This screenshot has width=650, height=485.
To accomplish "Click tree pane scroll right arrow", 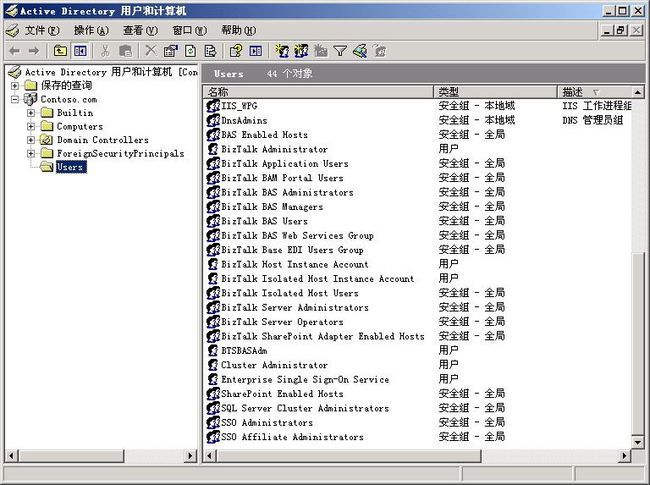I will coord(190,456).
